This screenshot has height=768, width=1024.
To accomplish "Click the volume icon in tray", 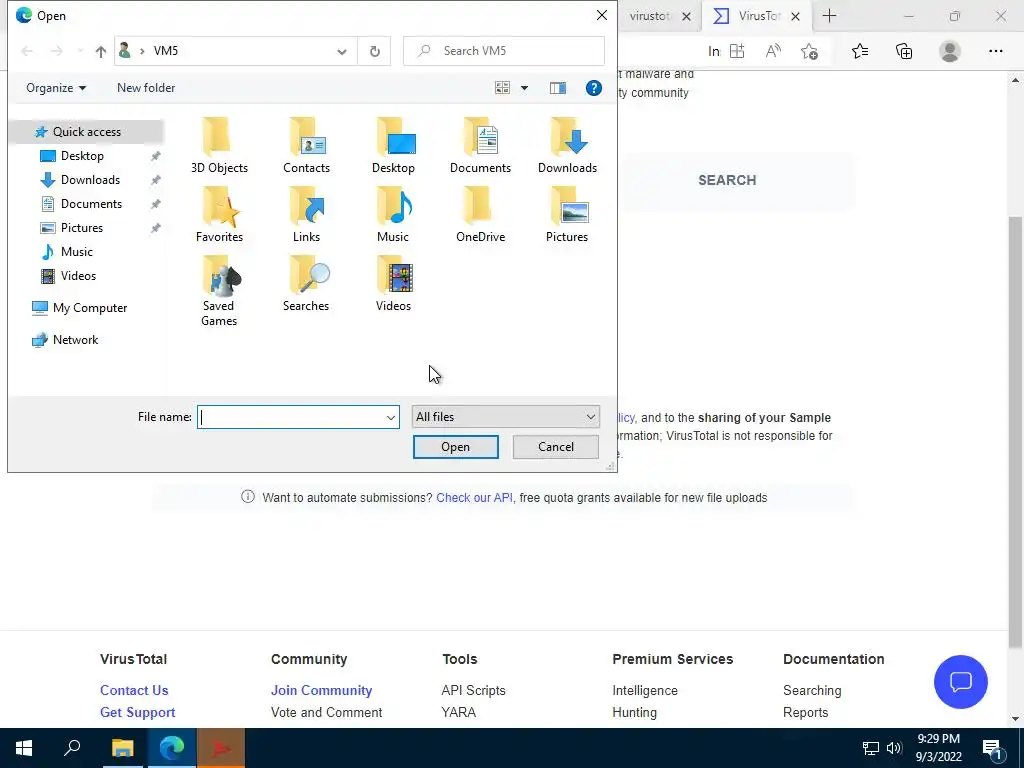I will (894, 748).
